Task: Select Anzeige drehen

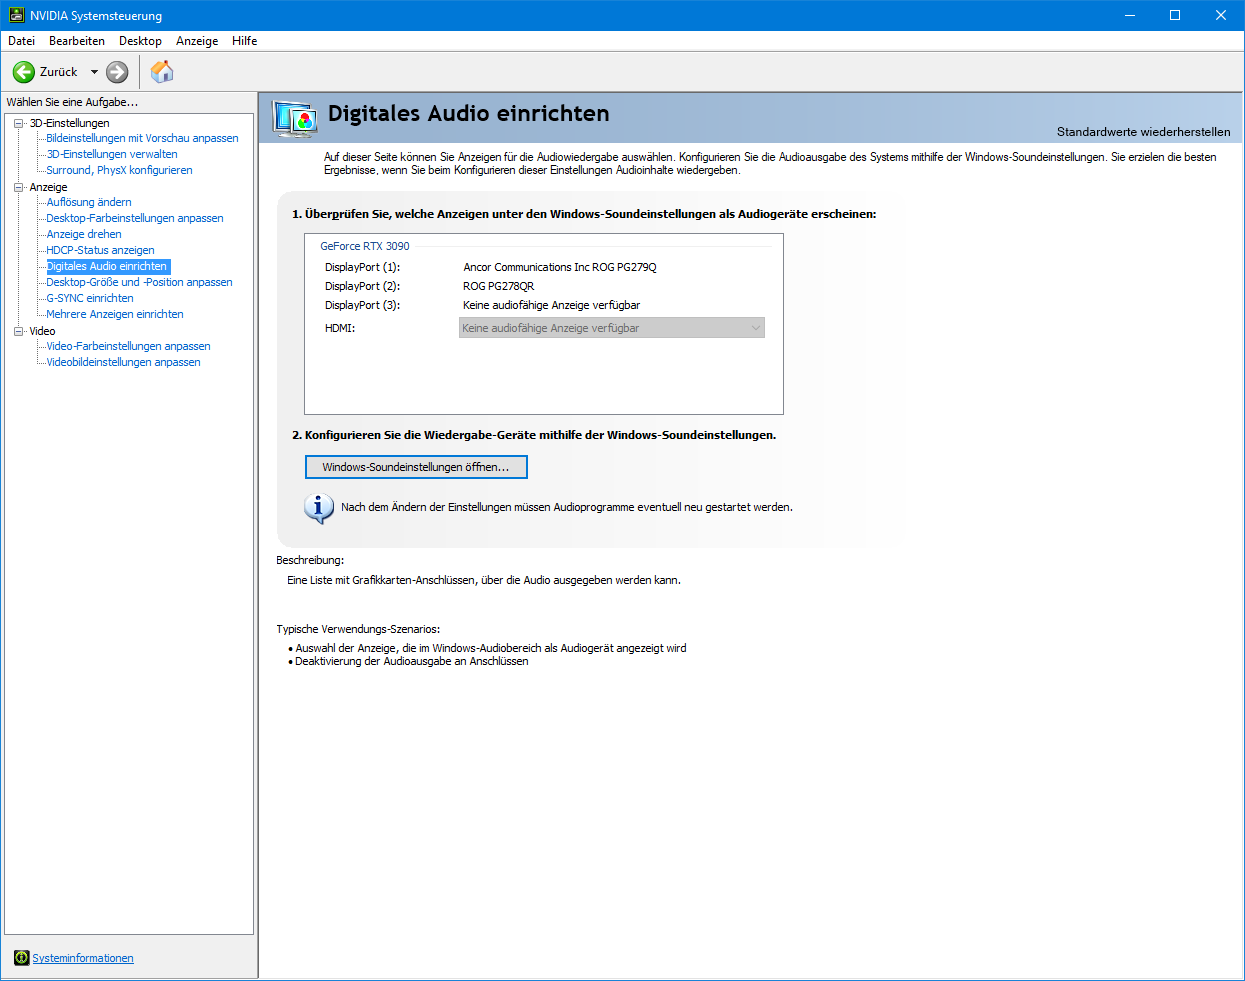Action: pyautogui.click(x=84, y=234)
